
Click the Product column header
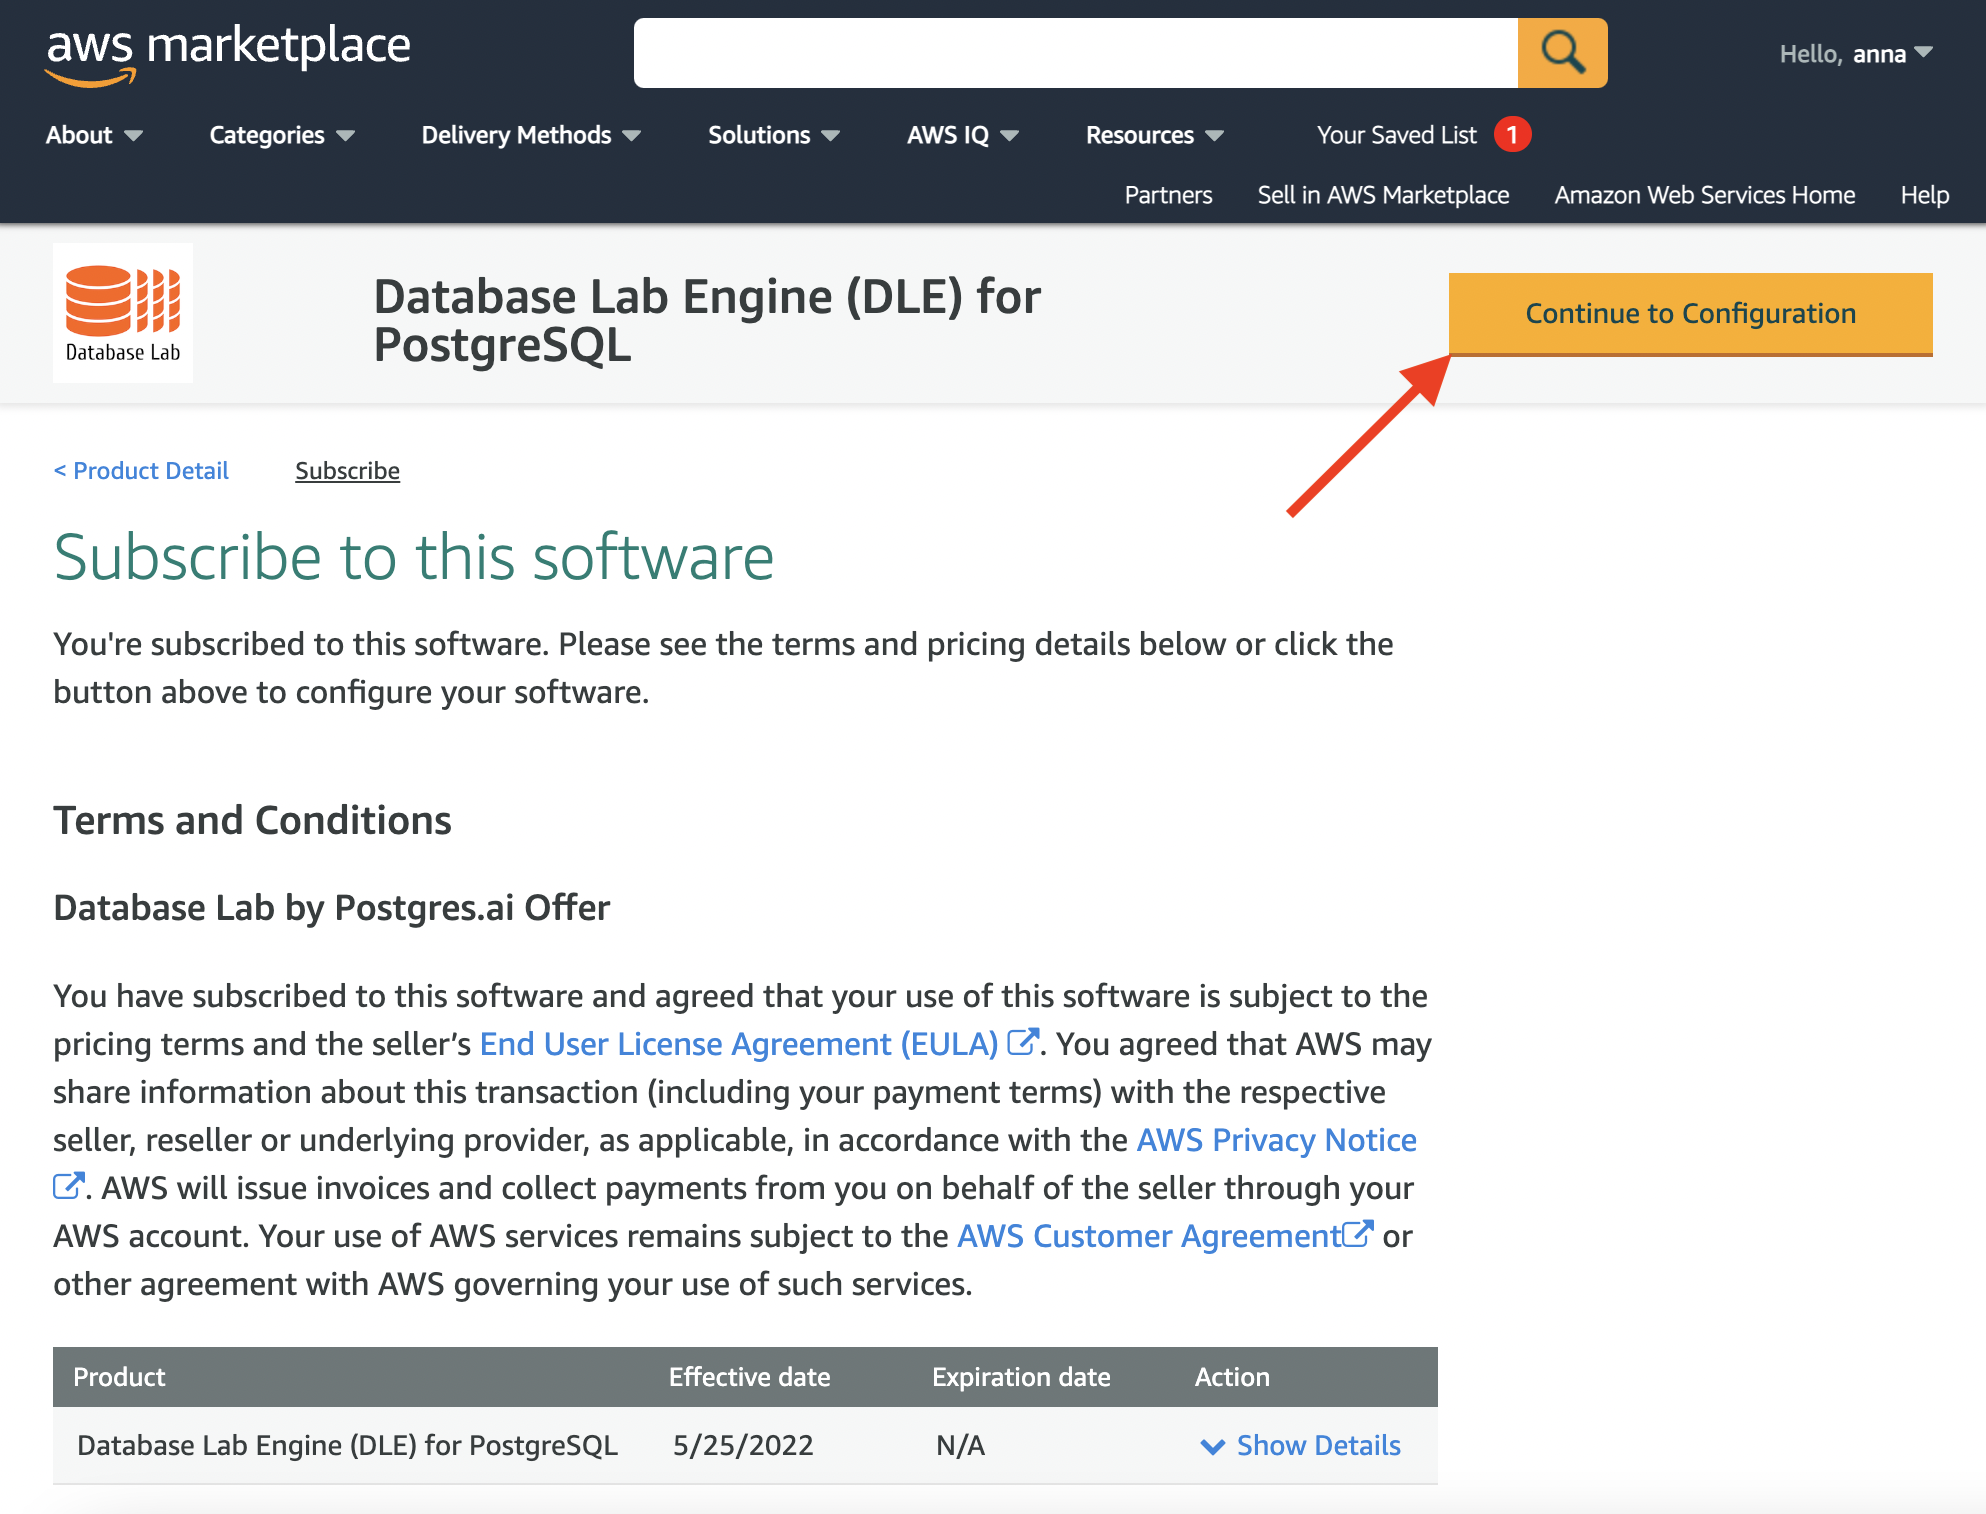pos(119,1377)
